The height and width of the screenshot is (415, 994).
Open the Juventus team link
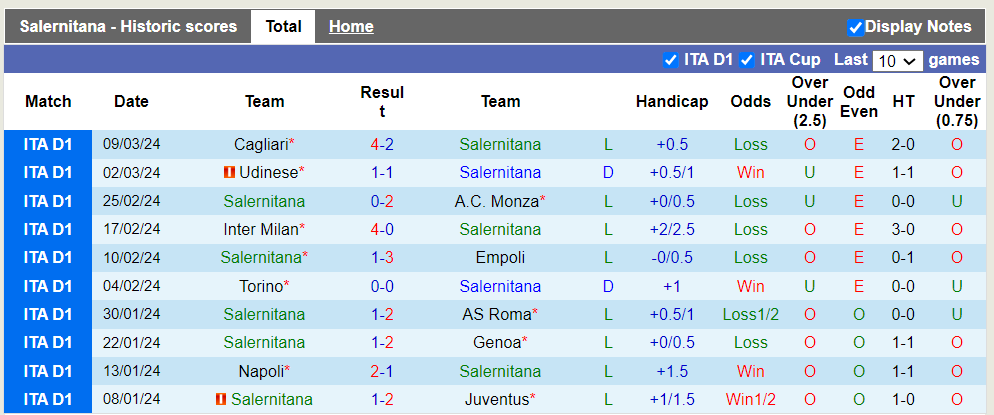click(496, 399)
